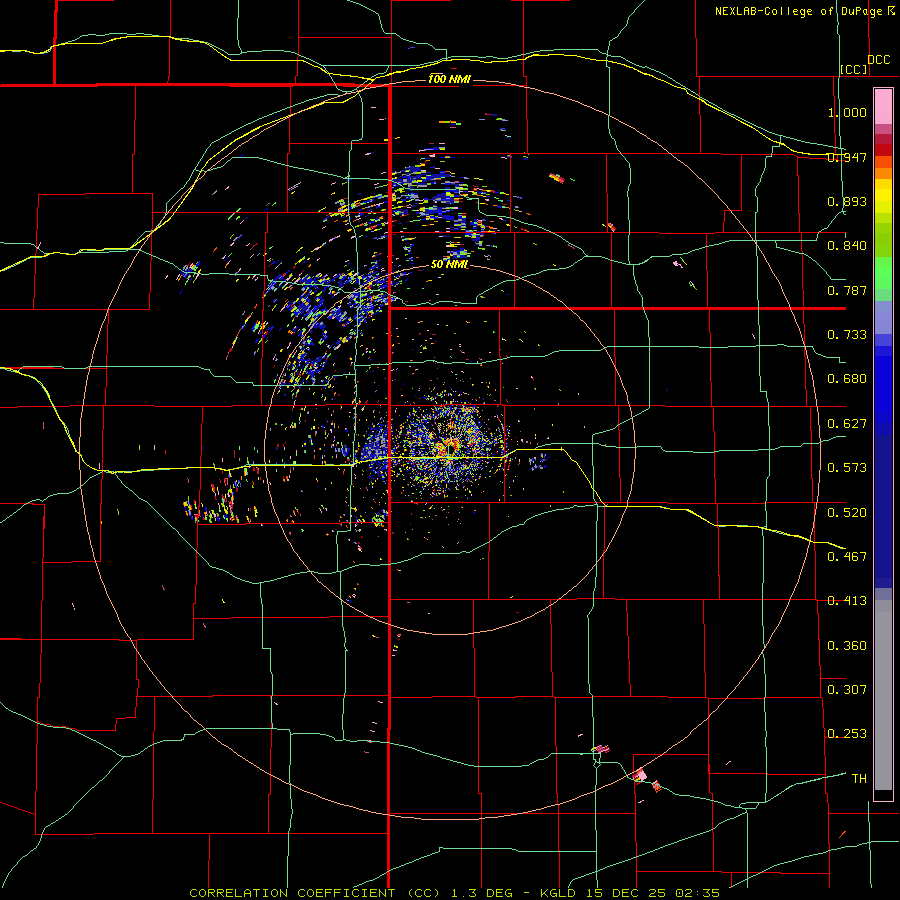
Task: Click the [CC] color scale header
Action: coord(854,69)
